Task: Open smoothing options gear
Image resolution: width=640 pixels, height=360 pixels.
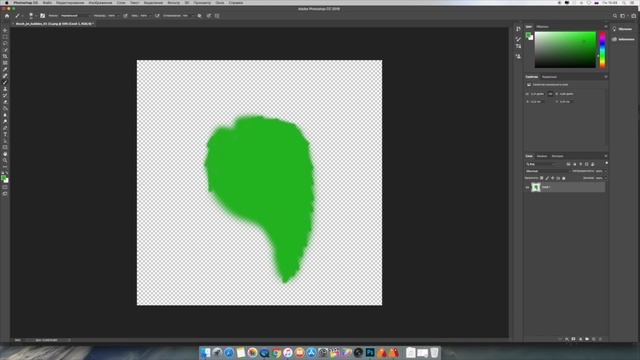Action: pyautogui.click(x=200, y=16)
